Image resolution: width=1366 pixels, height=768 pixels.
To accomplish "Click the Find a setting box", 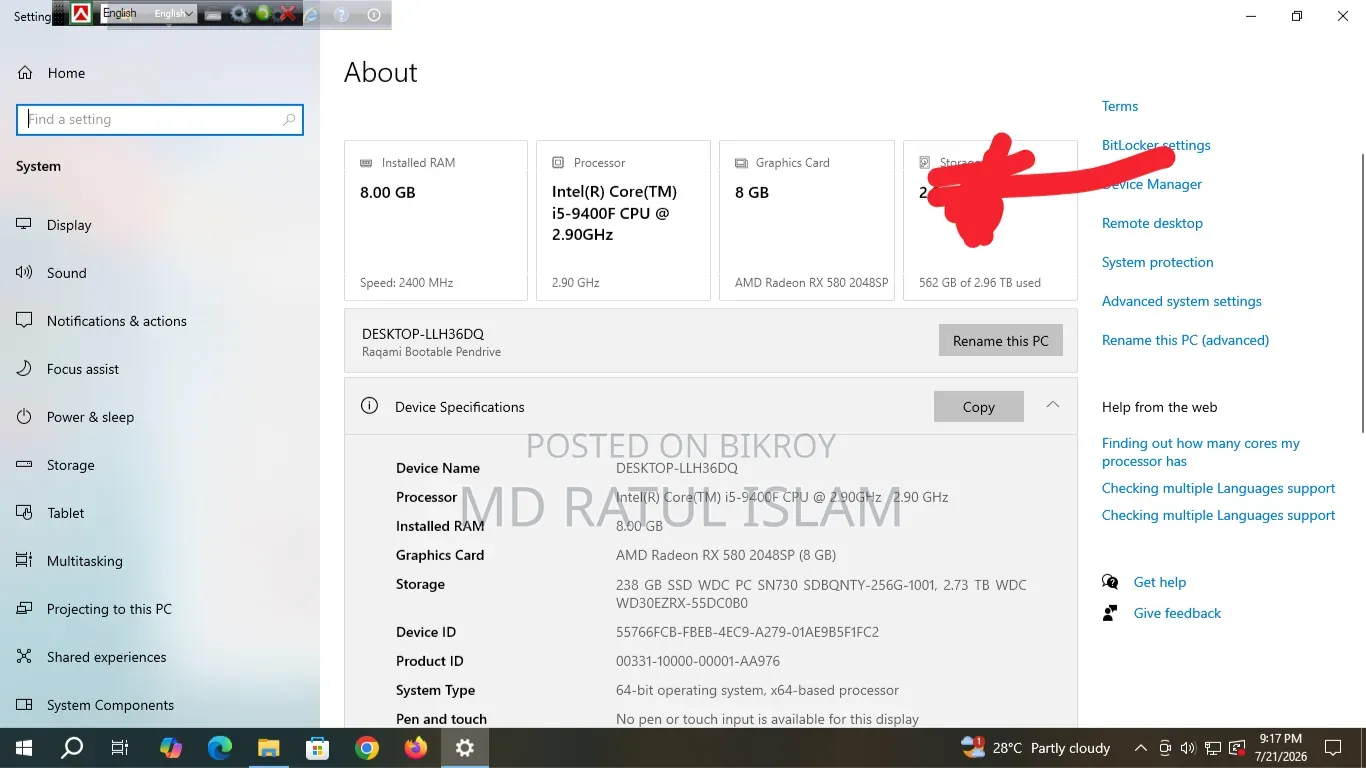I will (160, 119).
